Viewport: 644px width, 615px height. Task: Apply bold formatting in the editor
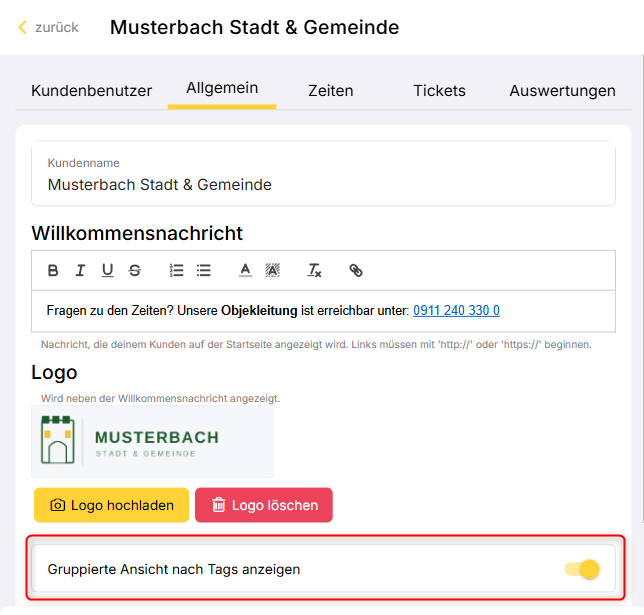(53, 271)
